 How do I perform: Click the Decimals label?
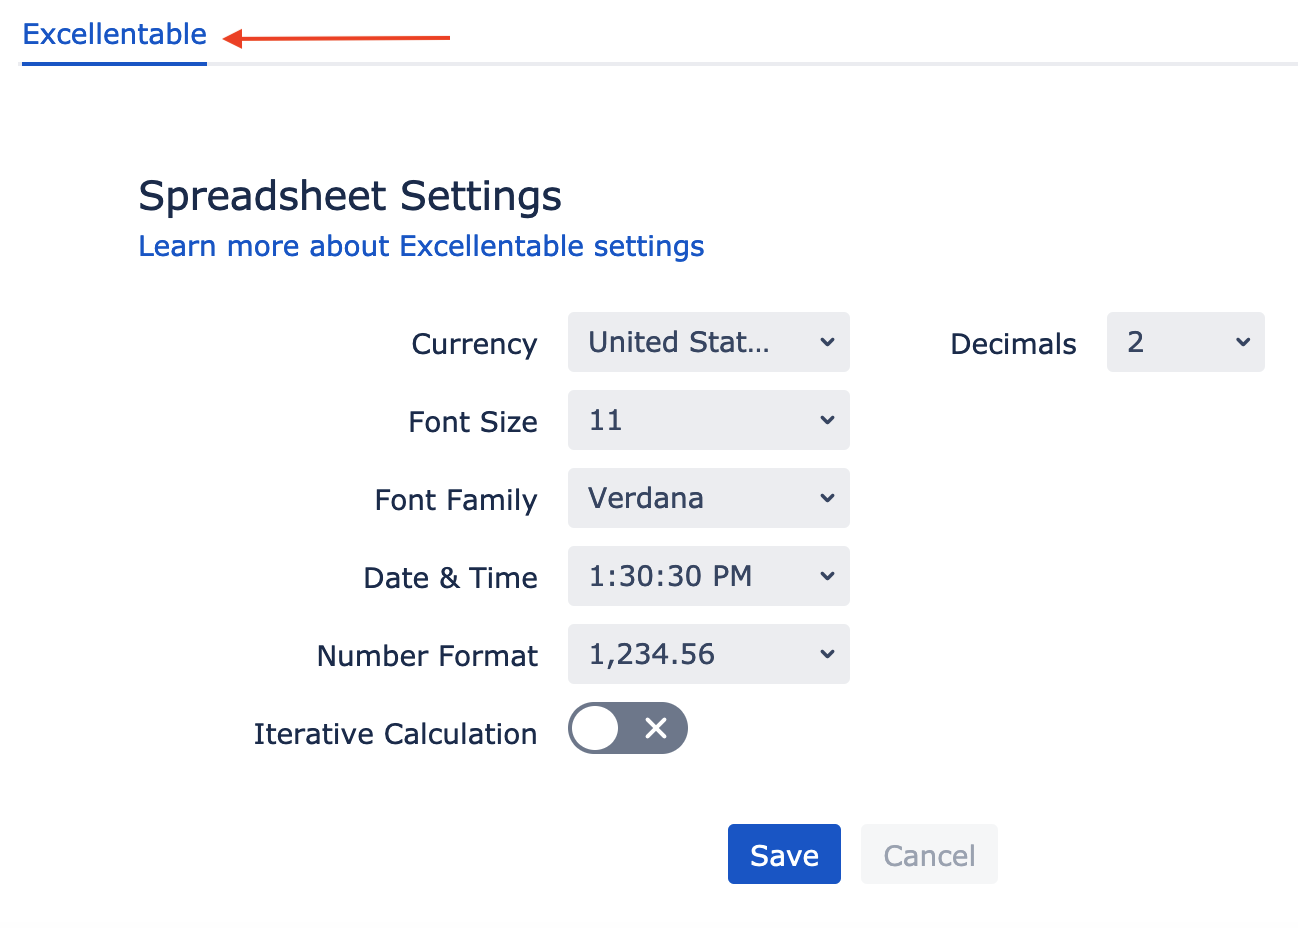[x=1013, y=344]
